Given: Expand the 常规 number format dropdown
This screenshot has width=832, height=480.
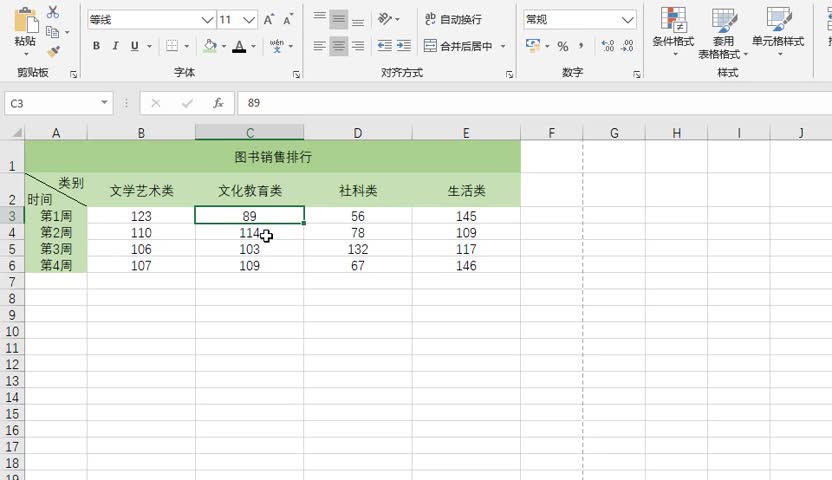Looking at the screenshot, I should click(628, 19).
